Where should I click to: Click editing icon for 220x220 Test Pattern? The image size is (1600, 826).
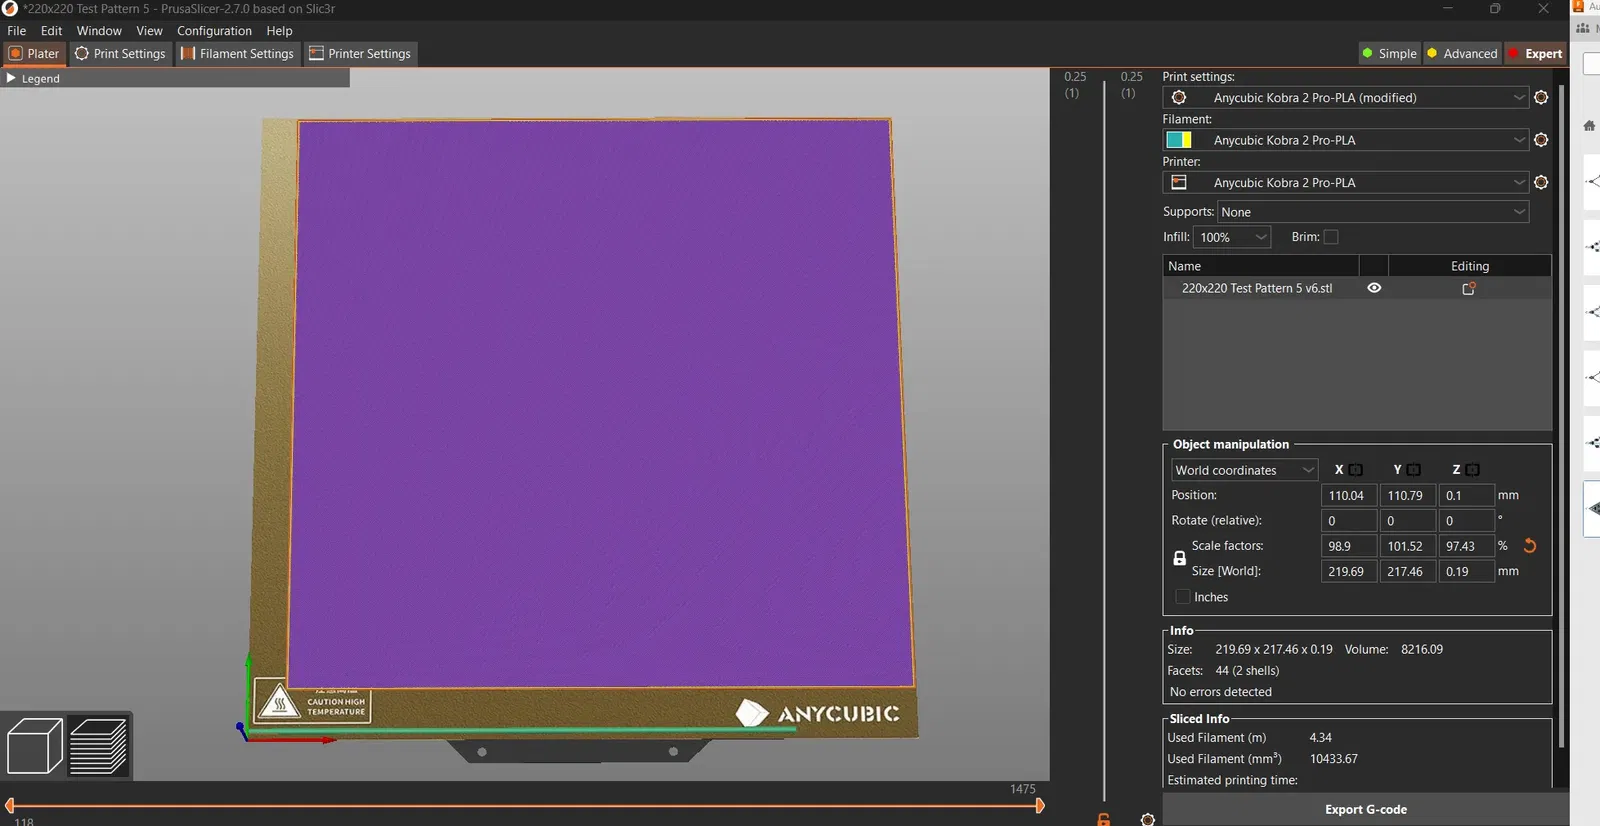point(1469,288)
